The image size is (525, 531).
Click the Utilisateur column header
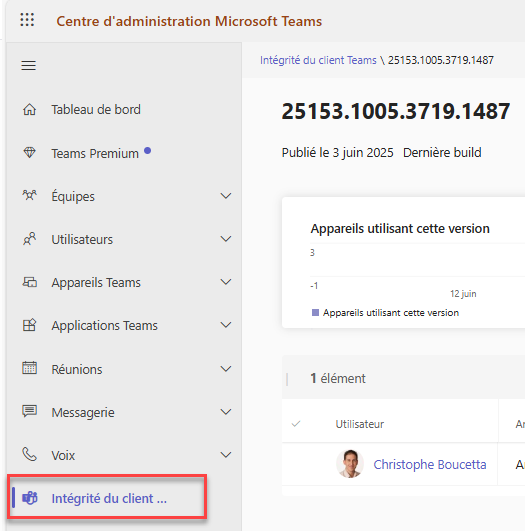coord(360,424)
